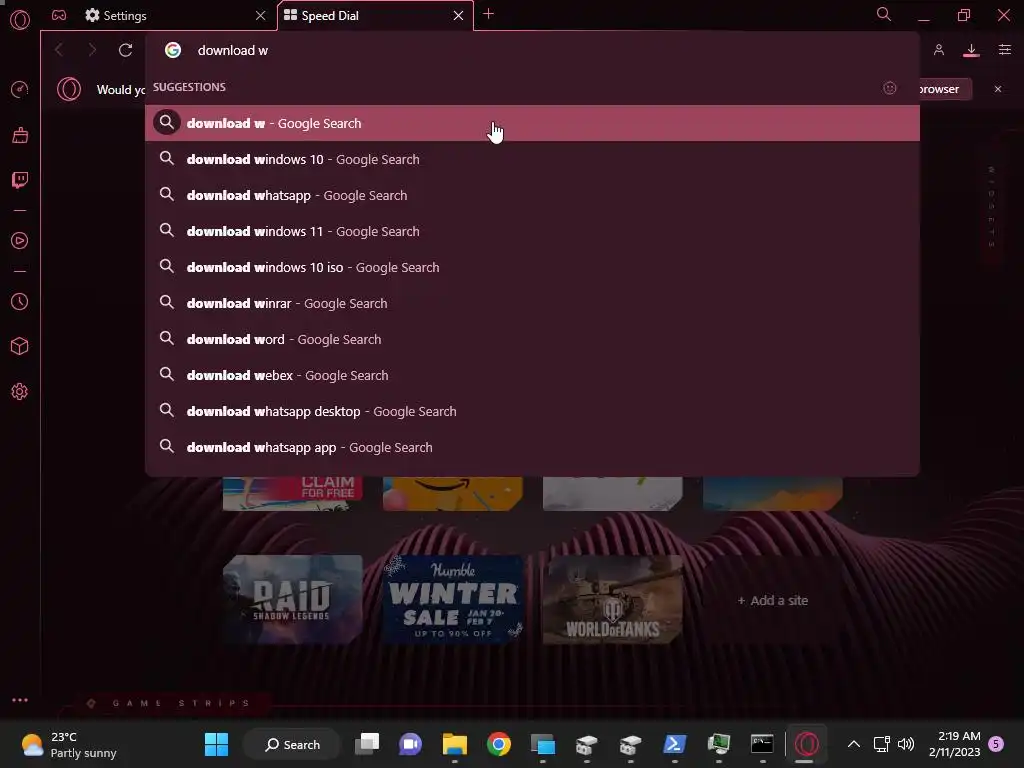This screenshot has height=768, width=1024.
Task: Close the Speed Dial tab
Action: click(x=458, y=15)
